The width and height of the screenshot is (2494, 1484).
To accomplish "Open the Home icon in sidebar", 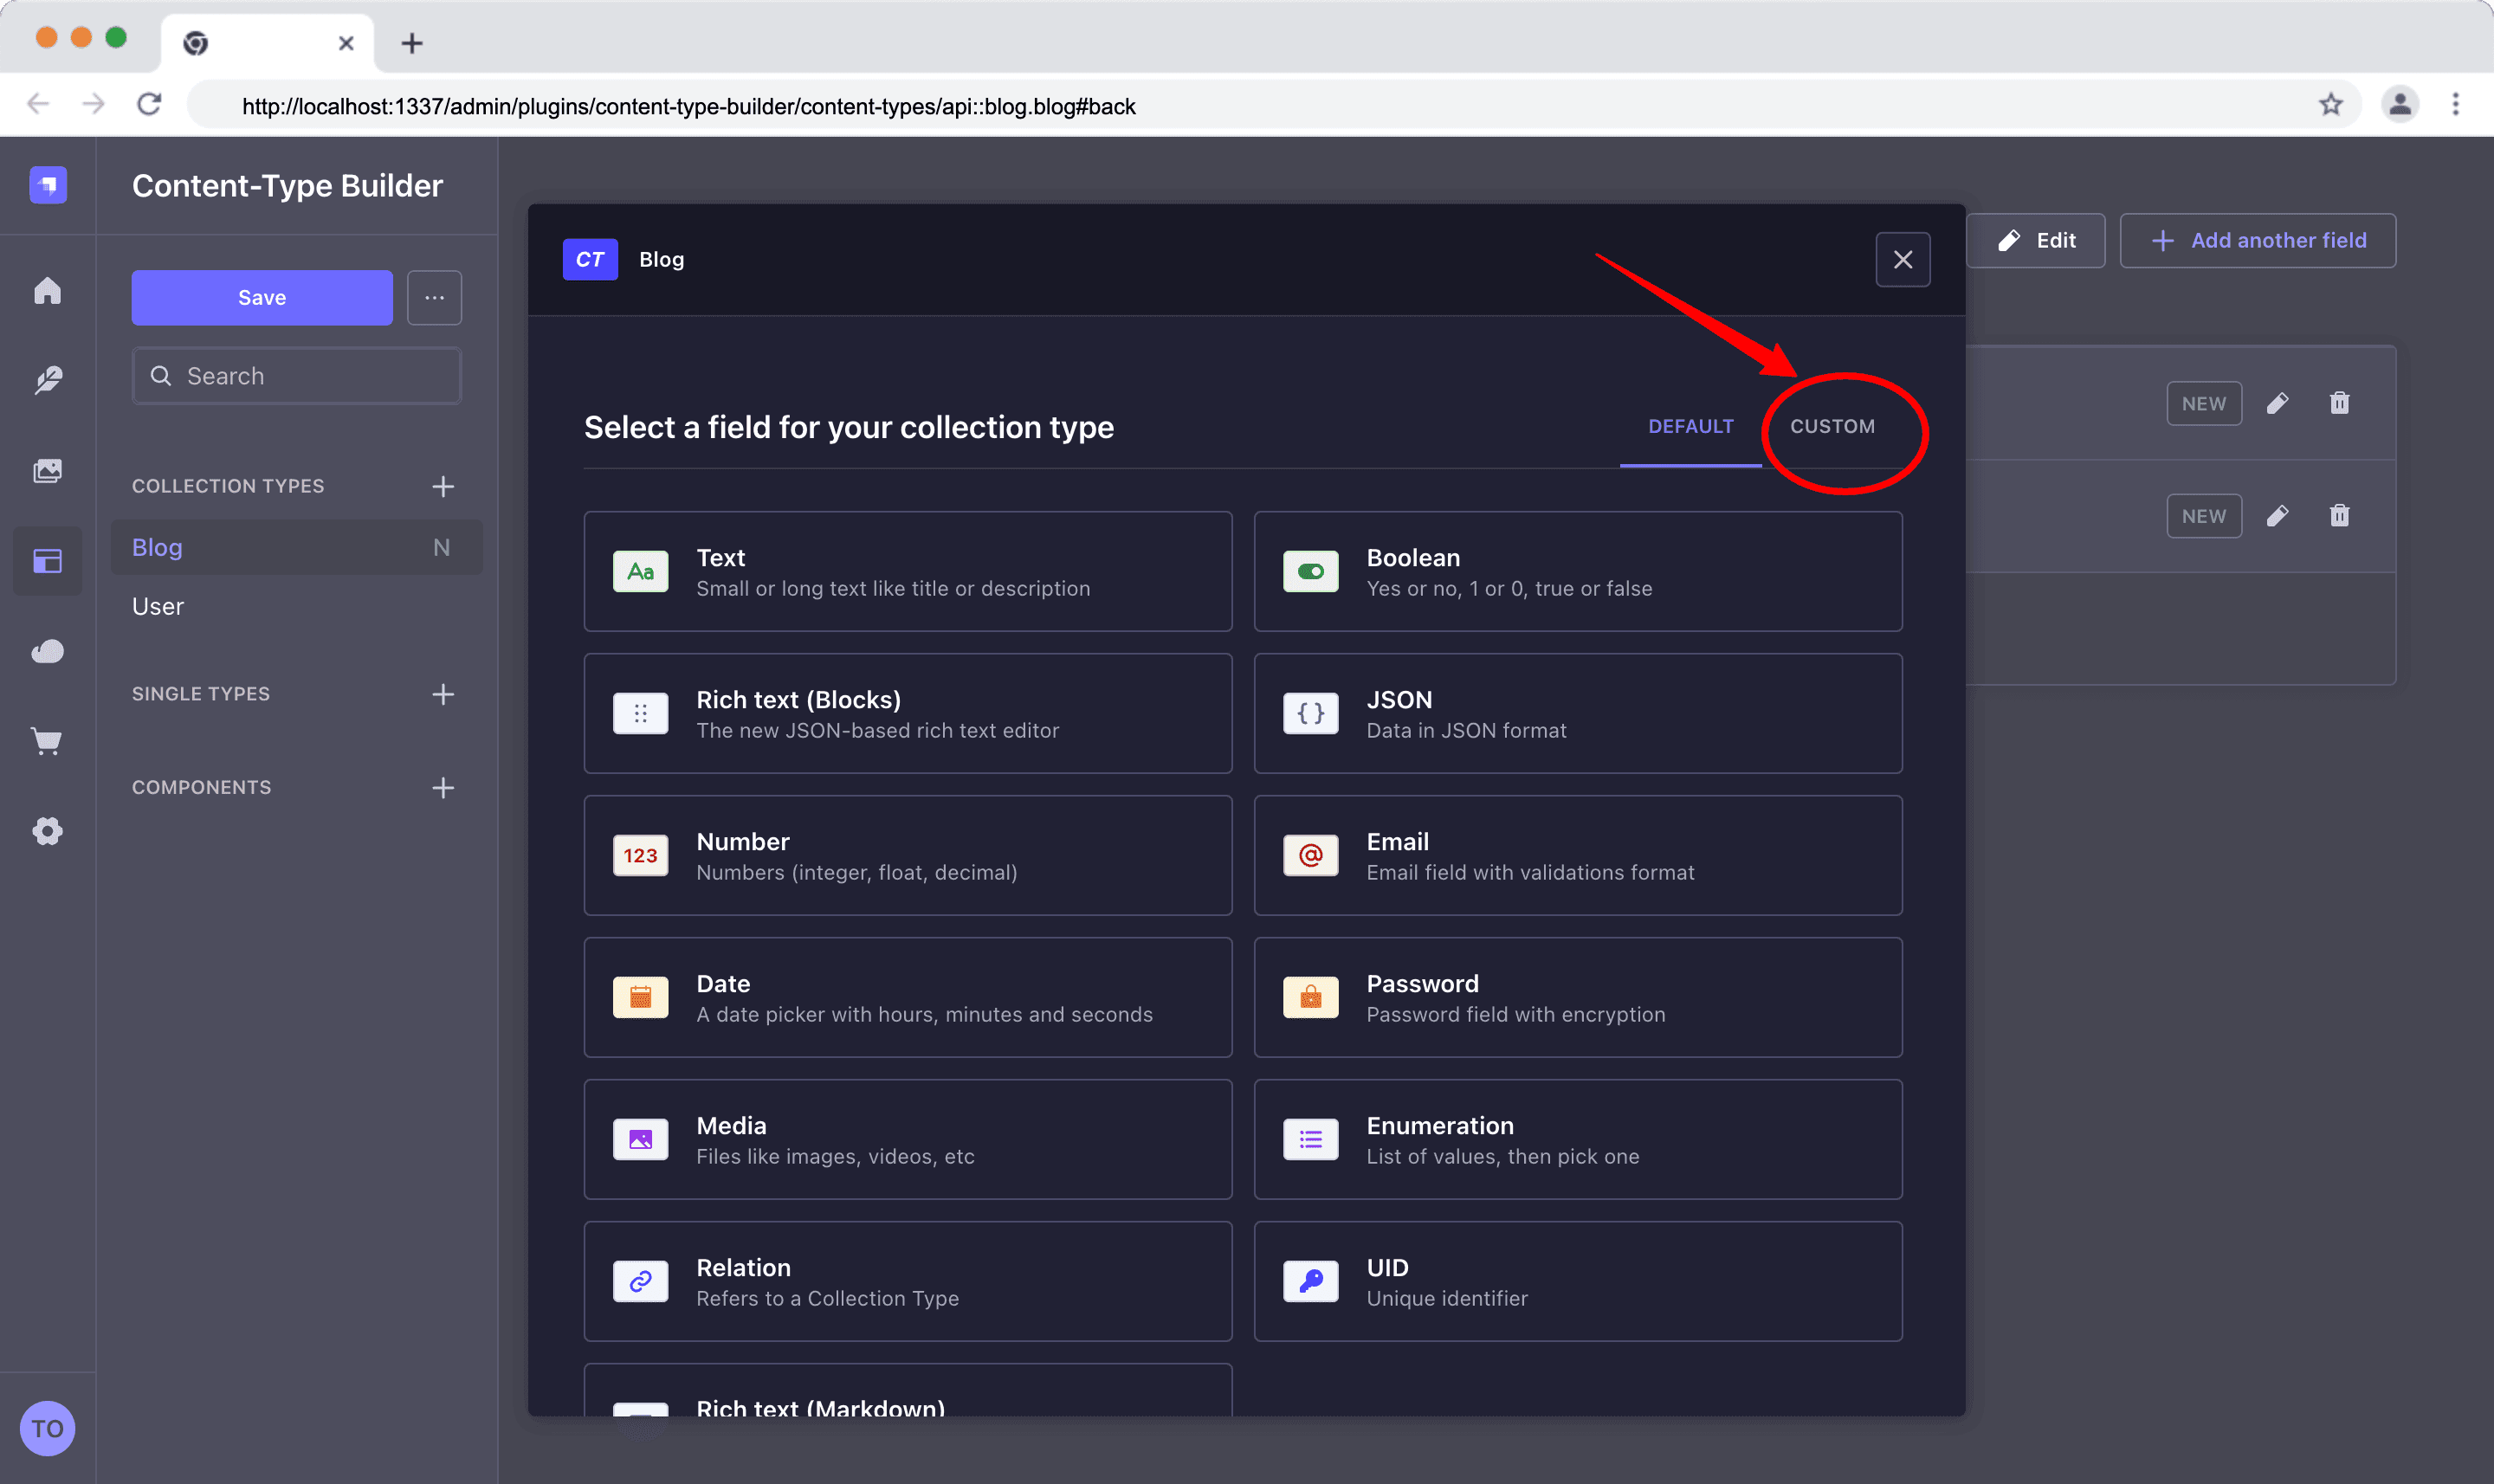I will click(x=48, y=291).
